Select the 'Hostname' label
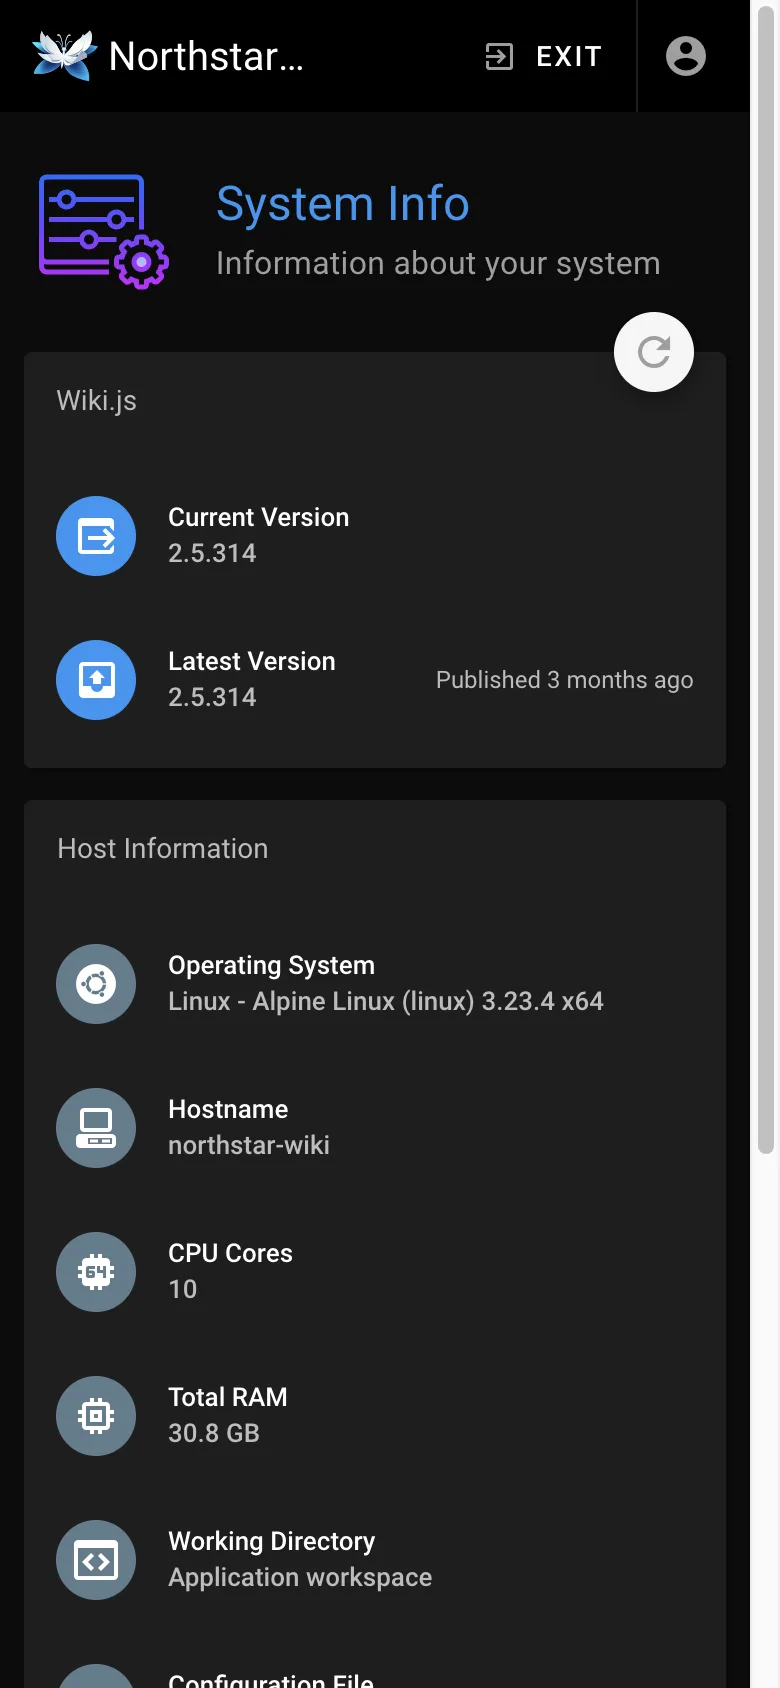 228,1109
